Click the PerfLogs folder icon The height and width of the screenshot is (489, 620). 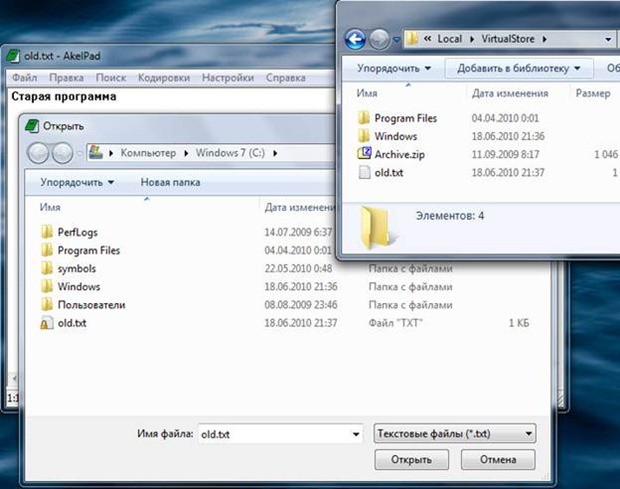point(46,232)
